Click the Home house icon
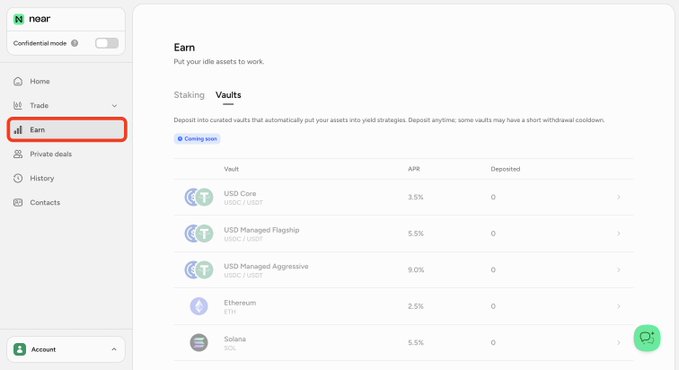This screenshot has width=679, height=370. tap(18, 81)
